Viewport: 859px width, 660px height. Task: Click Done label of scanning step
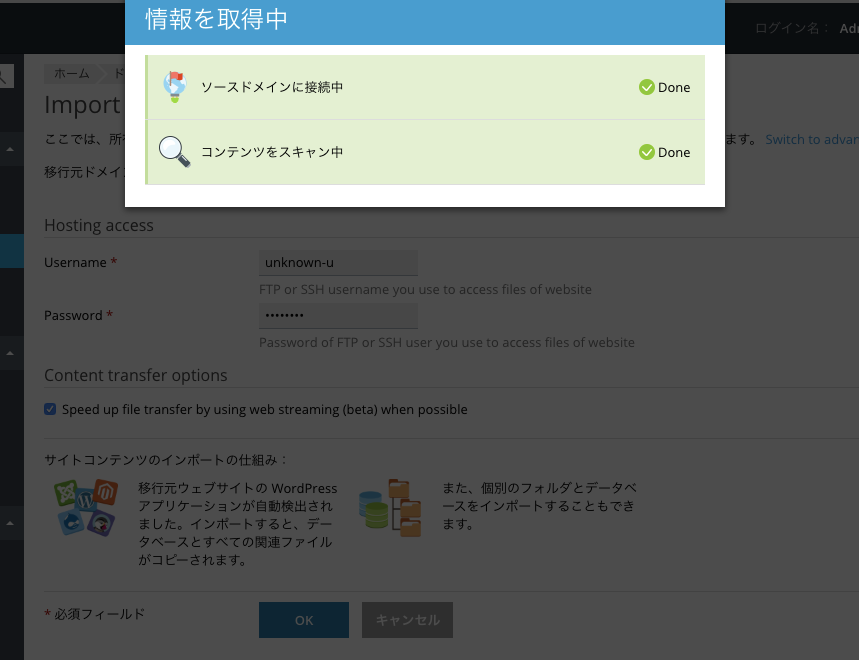[x=674, y=153]
